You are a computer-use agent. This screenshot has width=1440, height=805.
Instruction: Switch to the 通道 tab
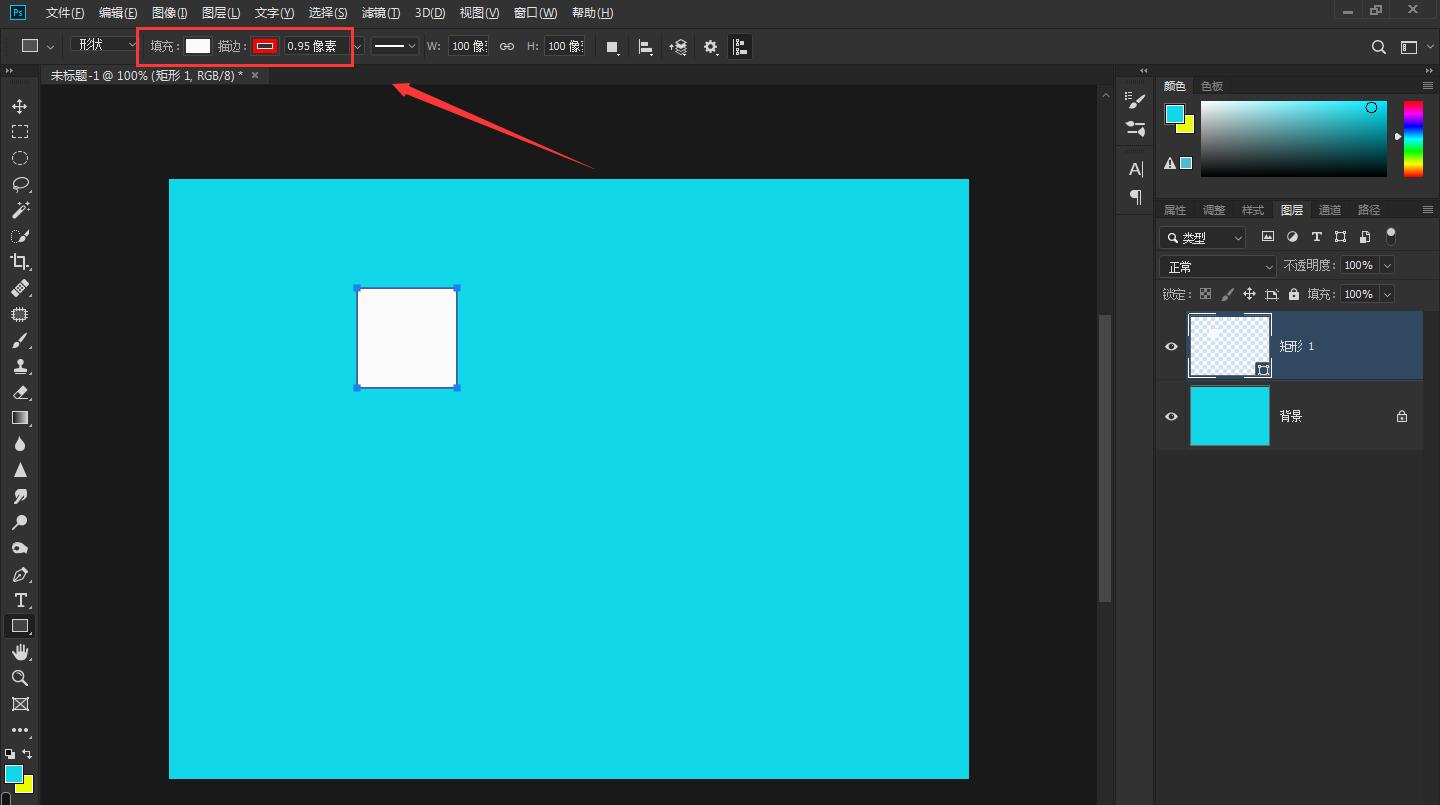click(x=1329, y=210)
